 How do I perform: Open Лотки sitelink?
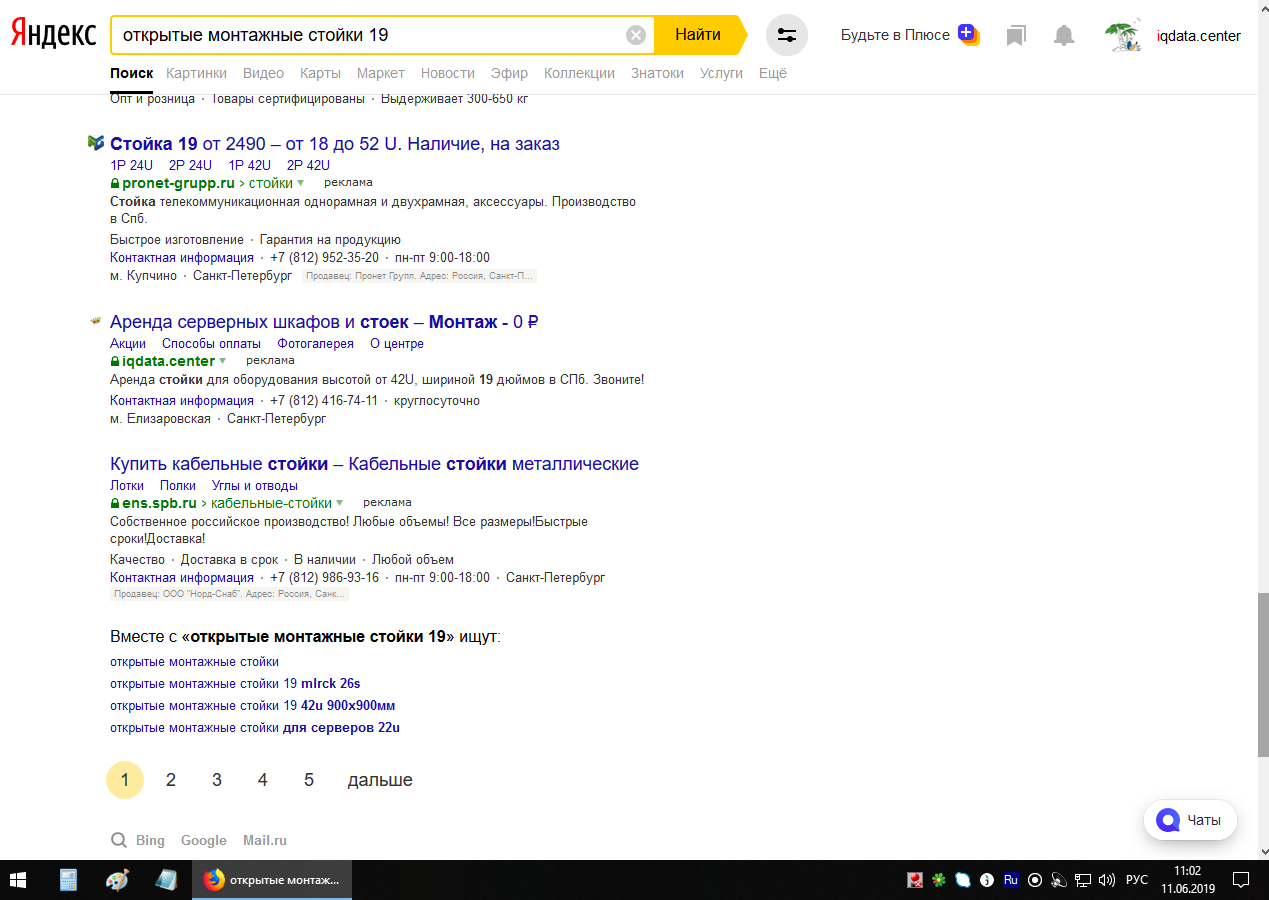127,485
